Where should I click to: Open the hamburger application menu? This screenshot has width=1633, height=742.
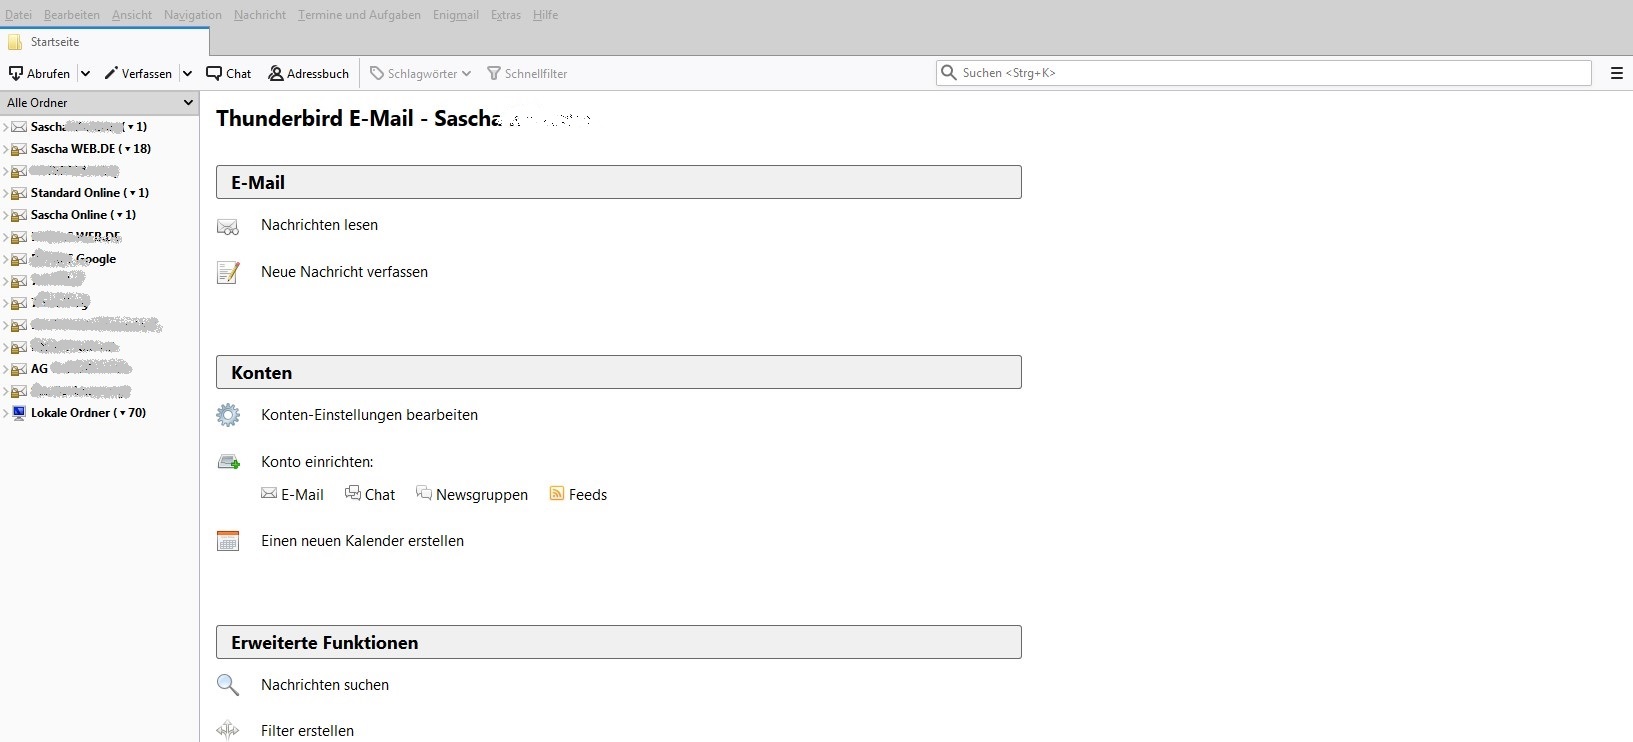point(1616,73)
